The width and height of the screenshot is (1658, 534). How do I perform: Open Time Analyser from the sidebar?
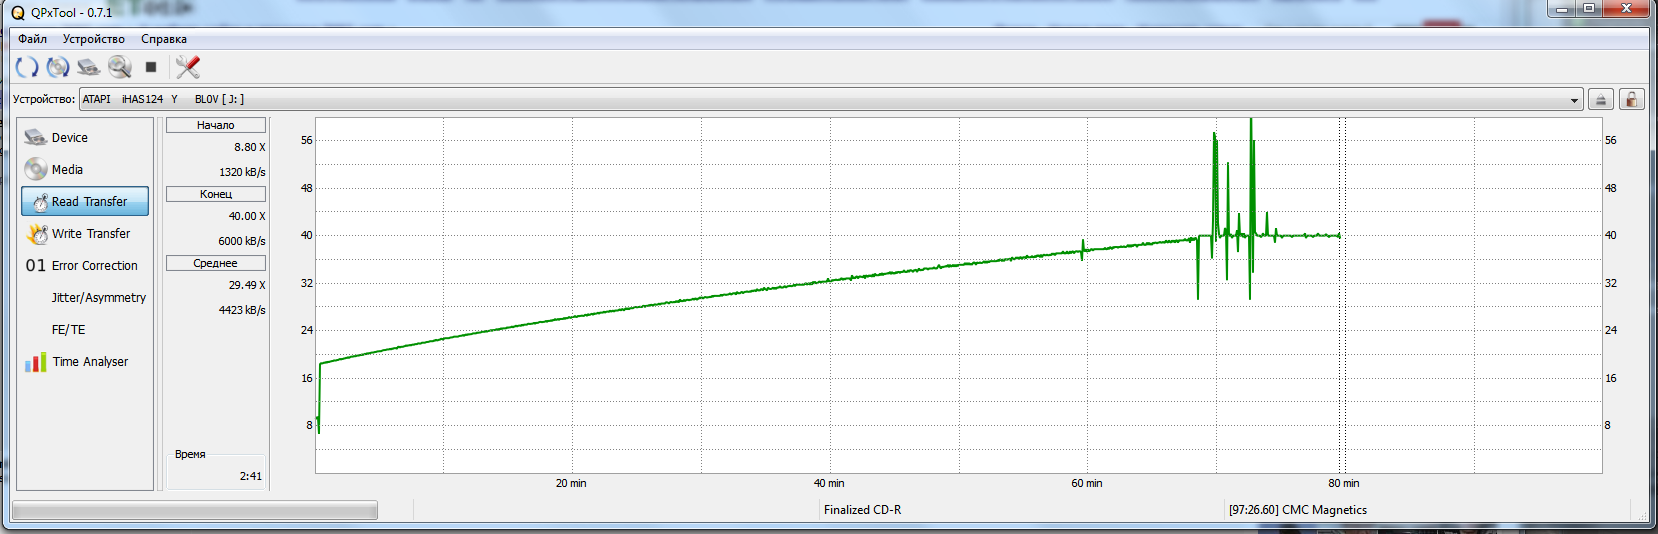tap(90, 362)
